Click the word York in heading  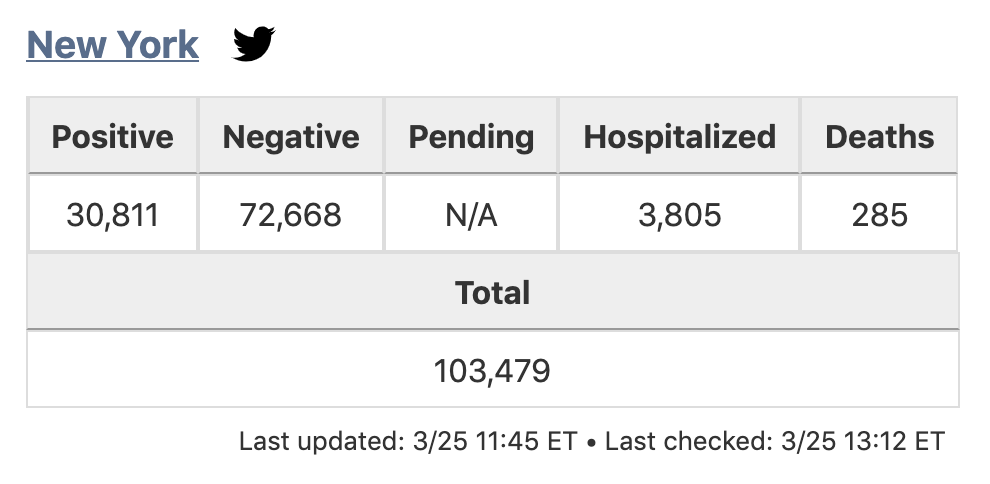(x=157, y=45)
